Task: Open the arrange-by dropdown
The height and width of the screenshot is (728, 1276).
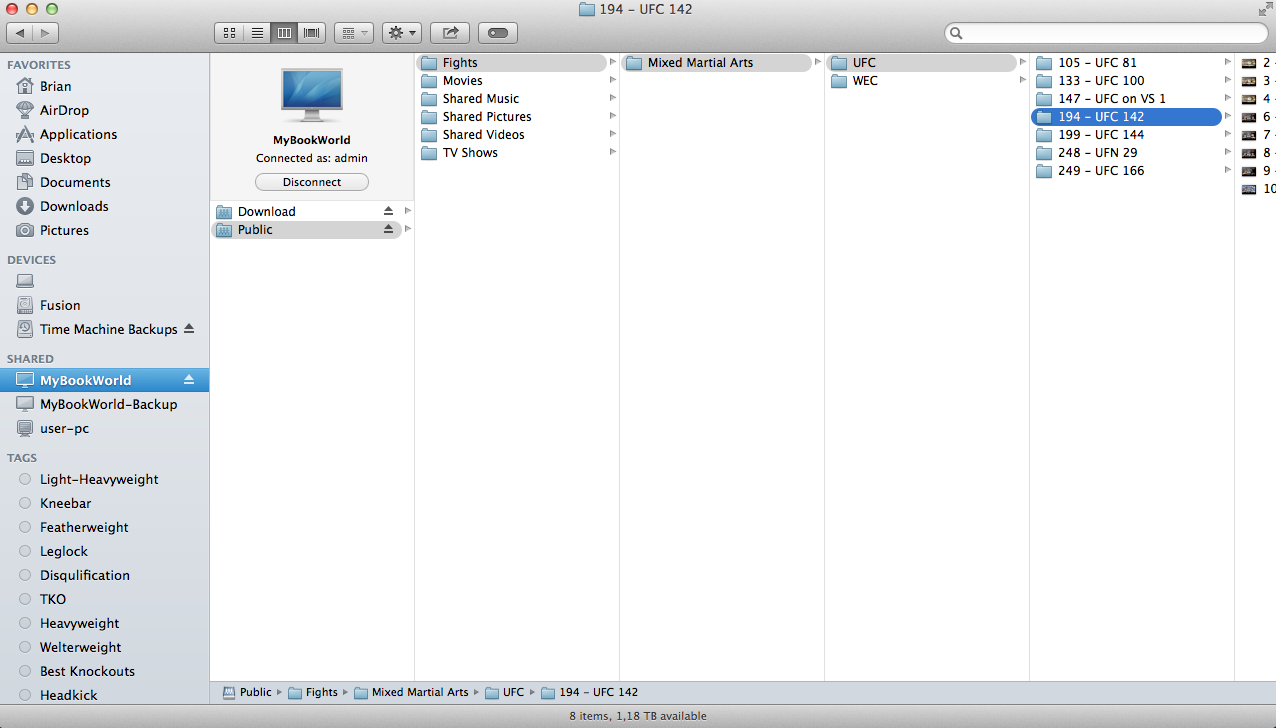Action: coord(354,33)
